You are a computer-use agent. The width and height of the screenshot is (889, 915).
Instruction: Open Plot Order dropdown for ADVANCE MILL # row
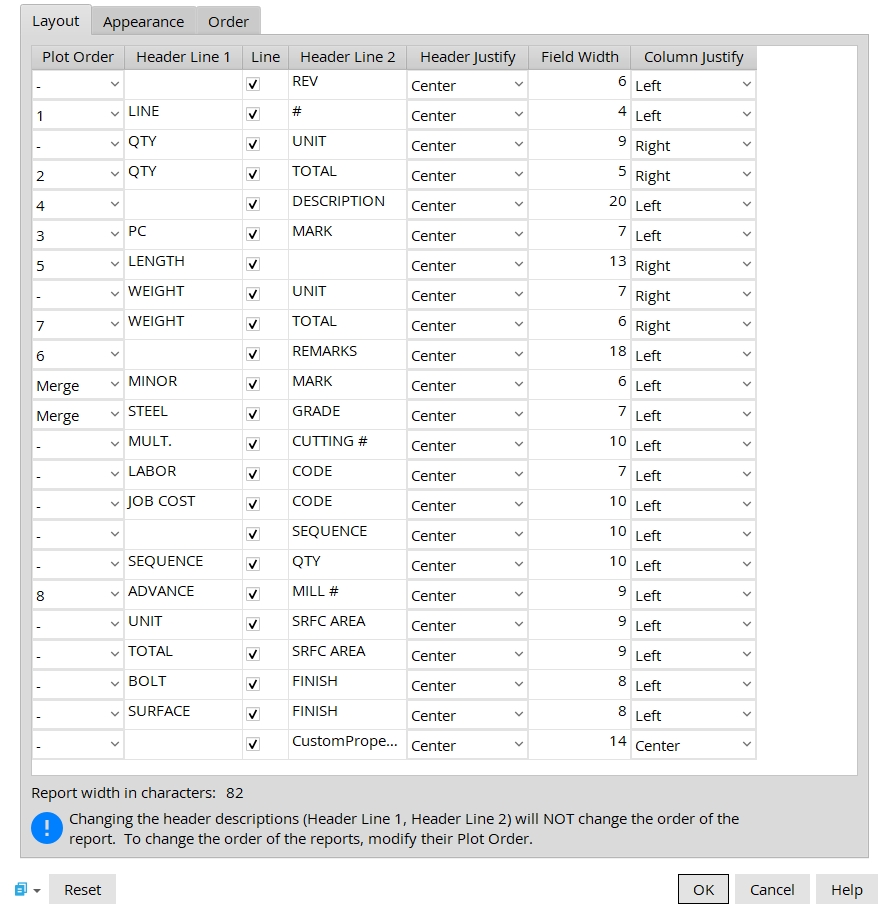78,595
